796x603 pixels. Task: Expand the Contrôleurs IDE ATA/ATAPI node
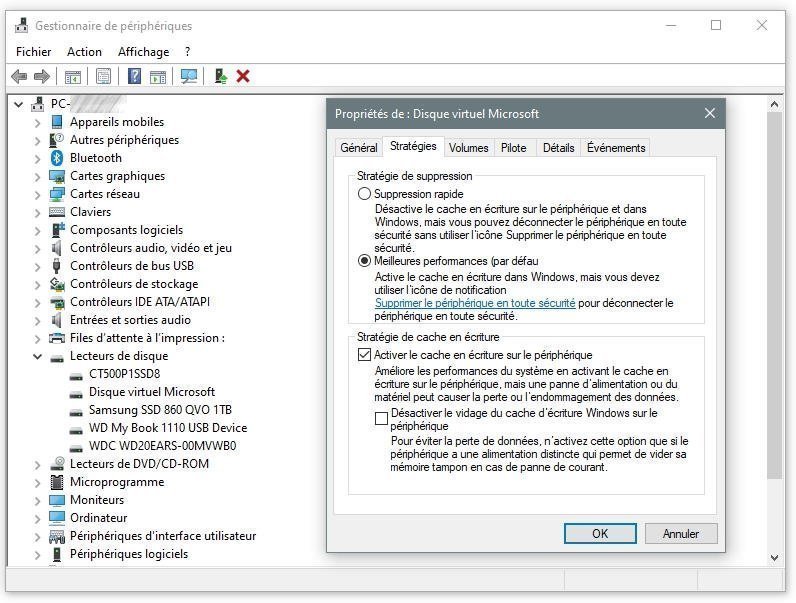38,303
